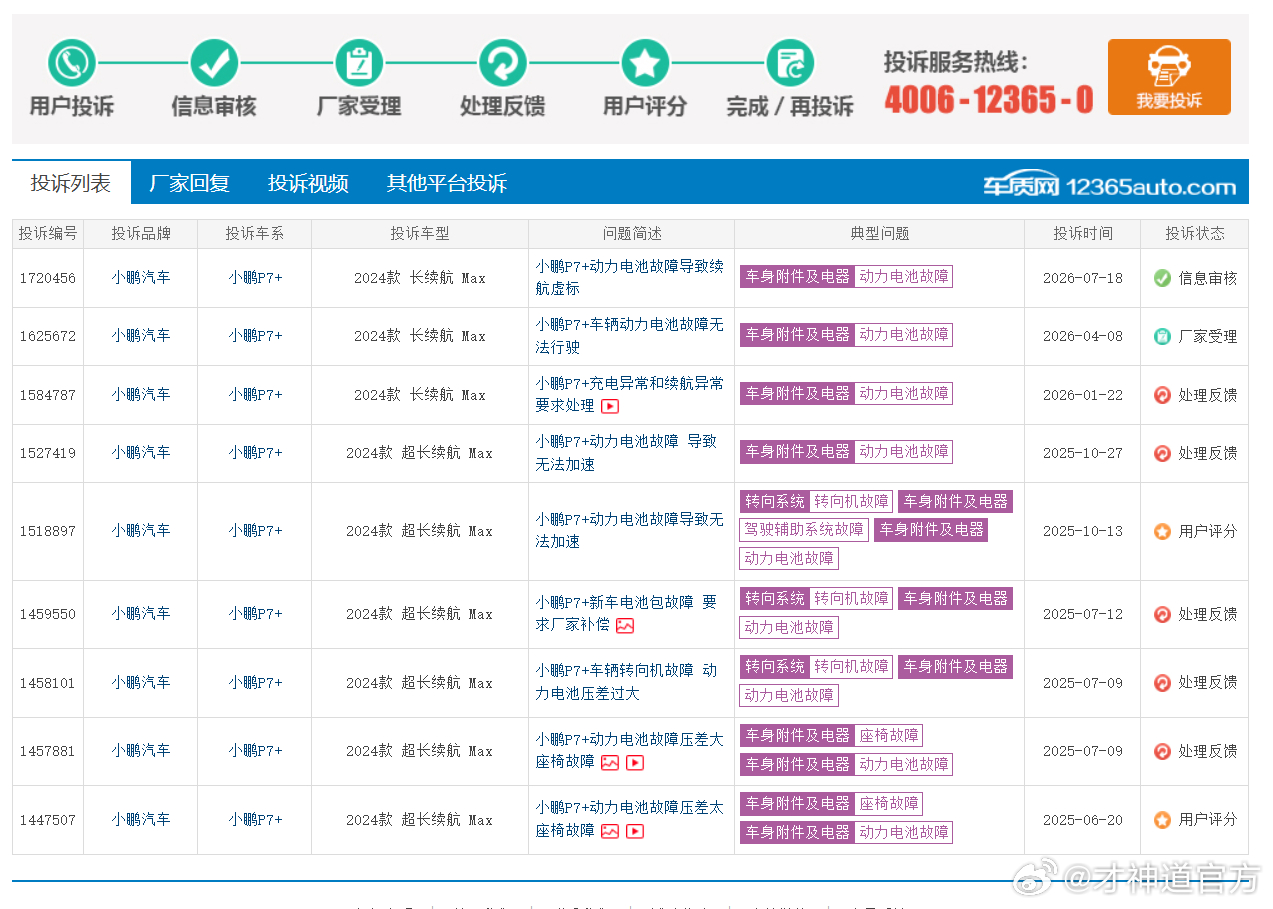Viewport: 1273px width, 909px height.
Task: Click the 厂家受理 clipboard step icon
Action: point(358,63)
